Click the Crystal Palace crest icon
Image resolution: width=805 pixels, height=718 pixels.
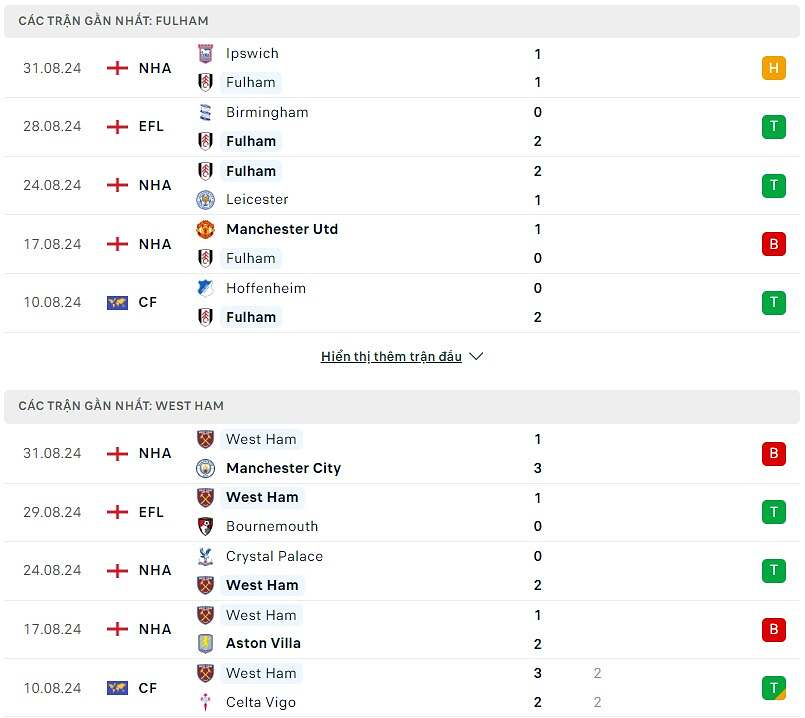point(205,556)
